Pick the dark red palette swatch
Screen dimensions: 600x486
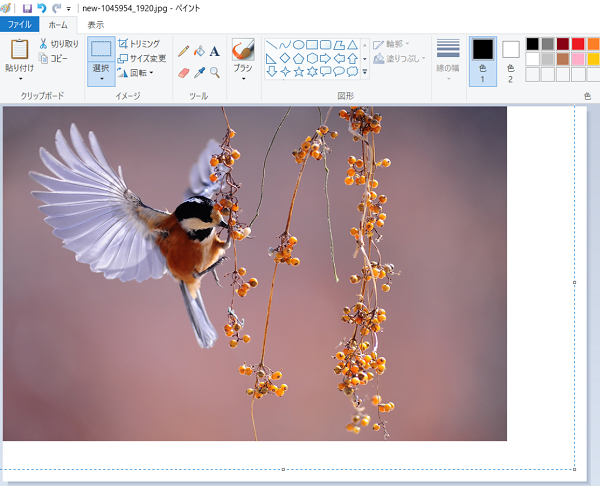coord(563,44)
